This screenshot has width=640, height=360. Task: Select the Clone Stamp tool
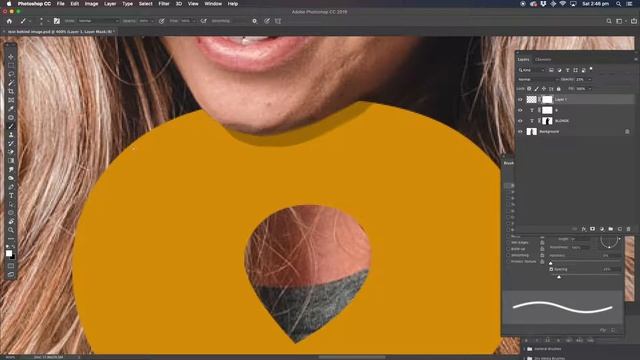(x=11, y=135)
